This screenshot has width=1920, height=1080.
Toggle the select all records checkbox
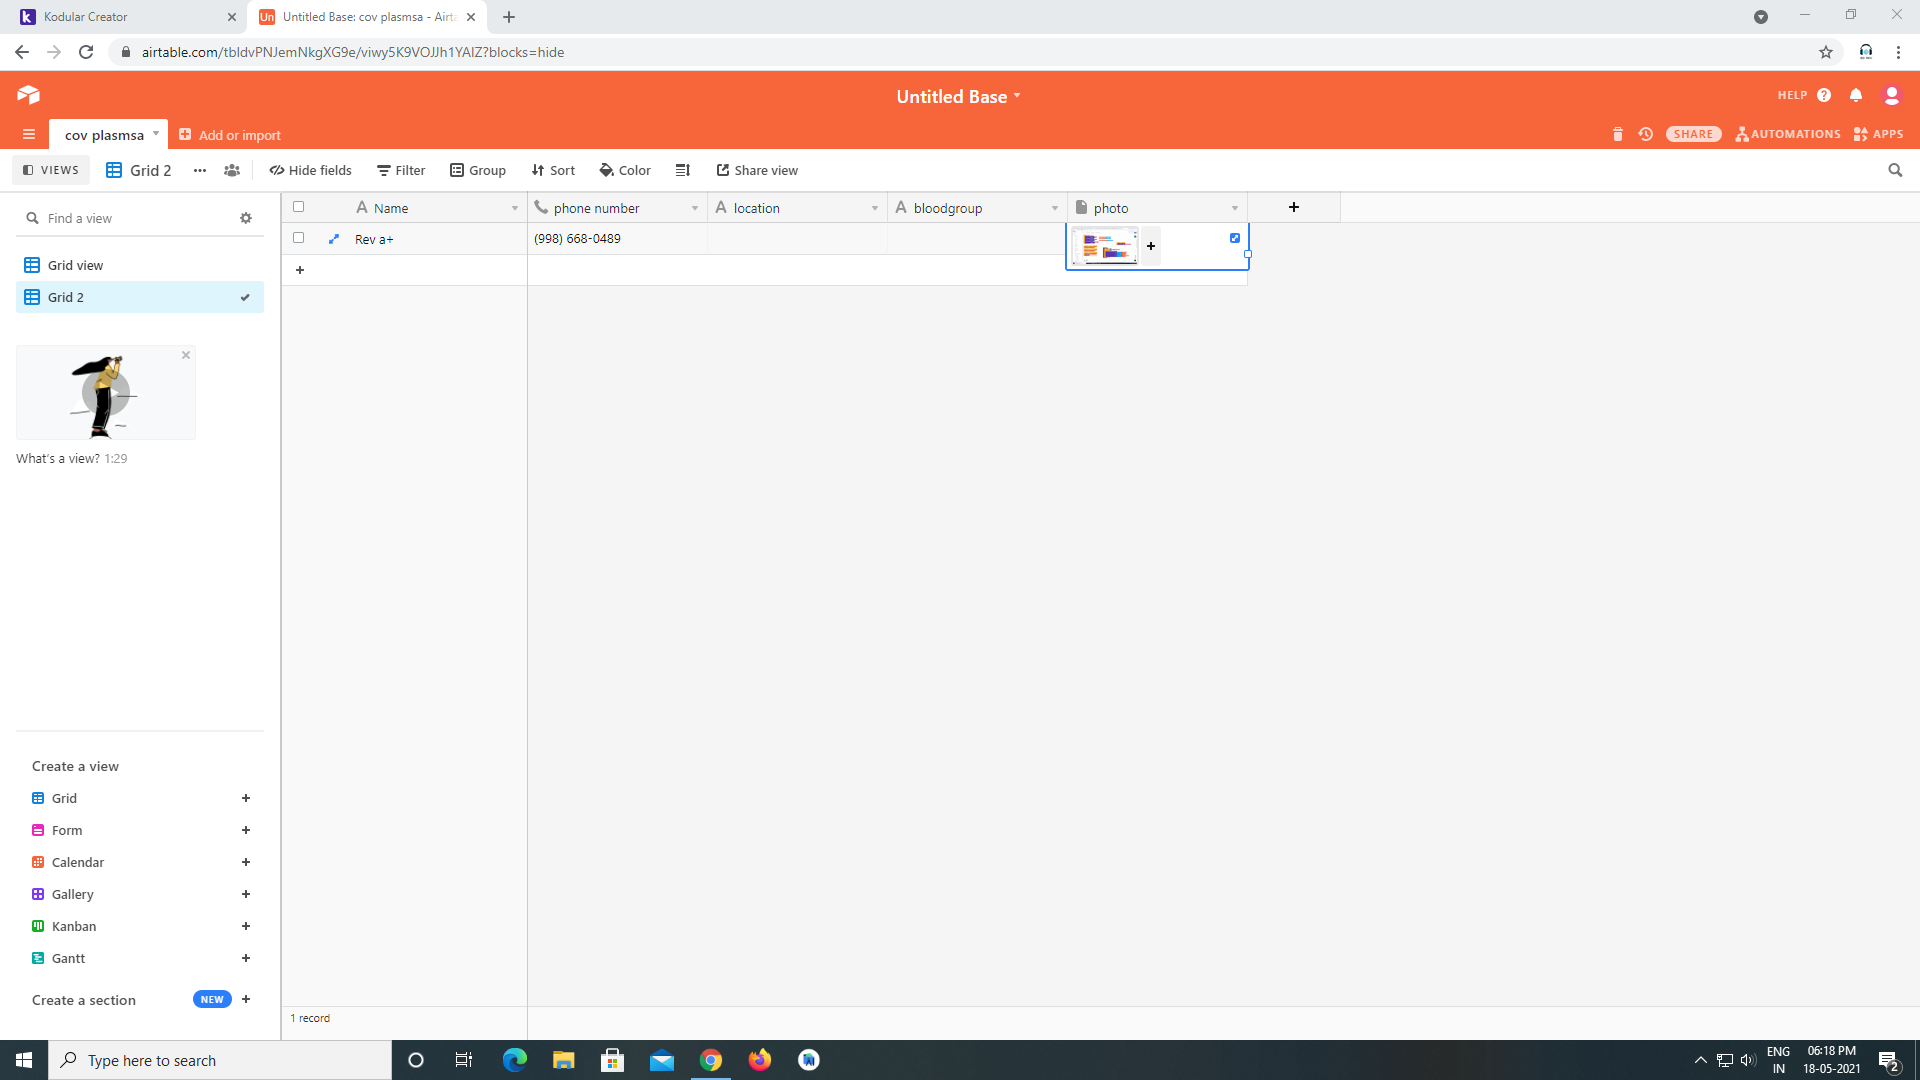pyautogui.click(x=298, y=207)
